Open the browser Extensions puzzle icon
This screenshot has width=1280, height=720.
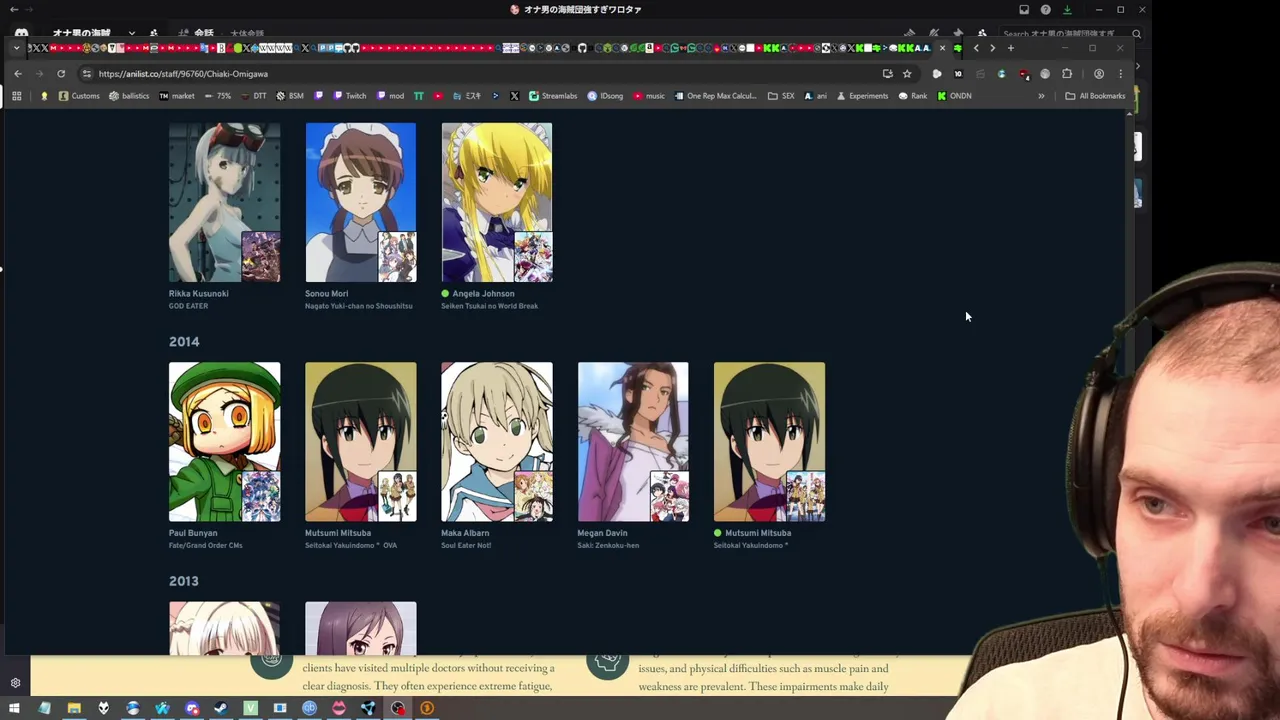click(1067, 74)
